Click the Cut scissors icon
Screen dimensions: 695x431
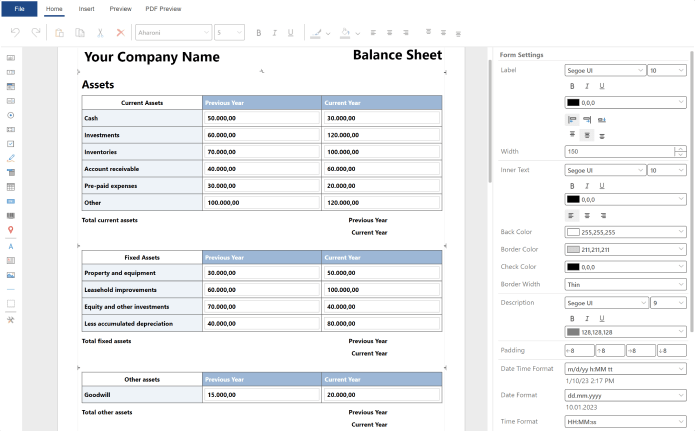[x=100, y=33]
